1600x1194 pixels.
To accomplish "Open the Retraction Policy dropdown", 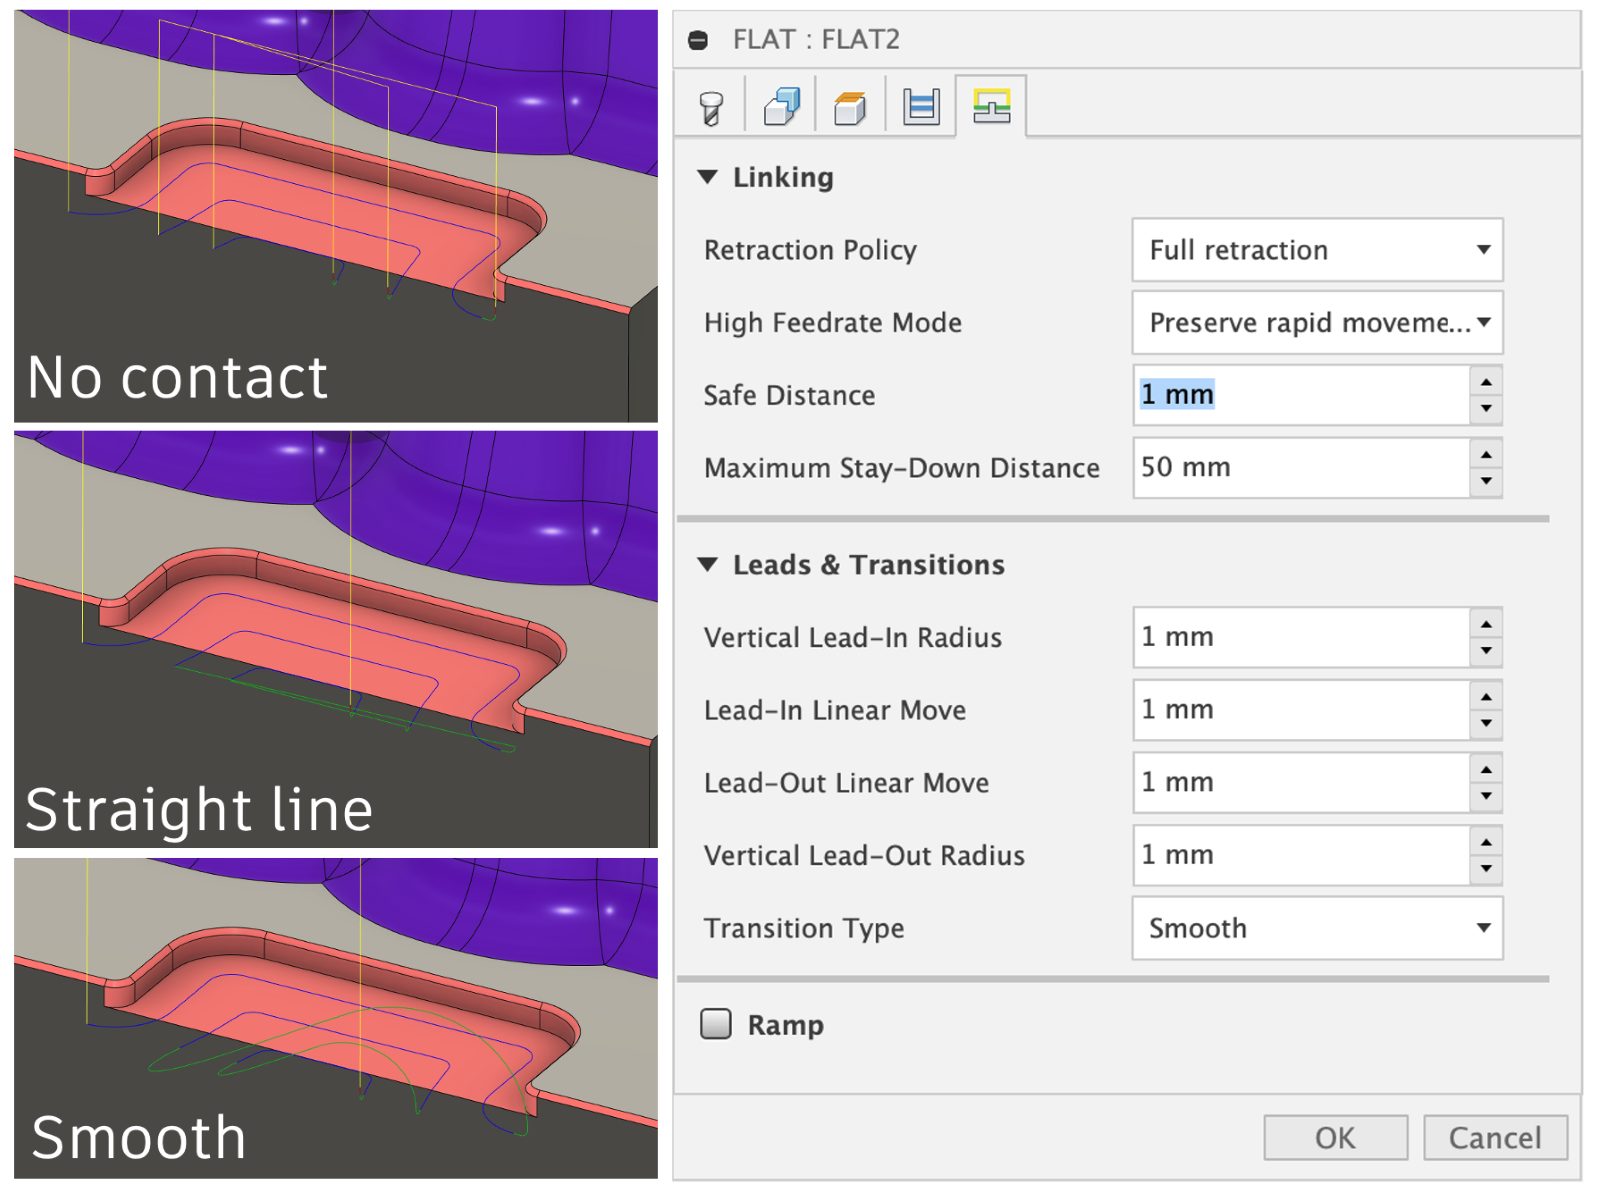I will pyautogui.click(x=1316, y=250).
